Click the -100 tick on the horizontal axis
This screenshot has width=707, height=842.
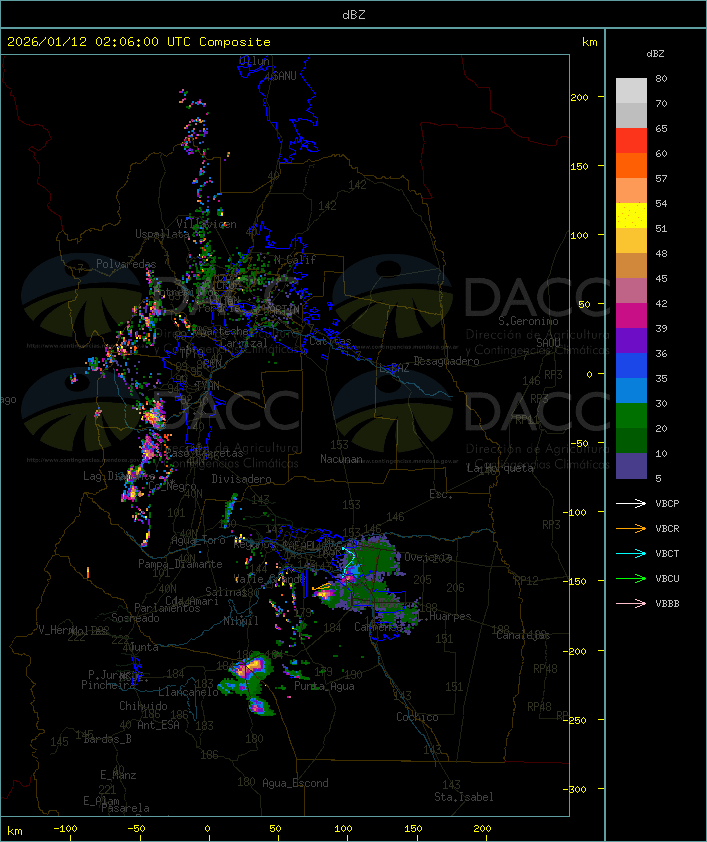[x=65, y=829]
